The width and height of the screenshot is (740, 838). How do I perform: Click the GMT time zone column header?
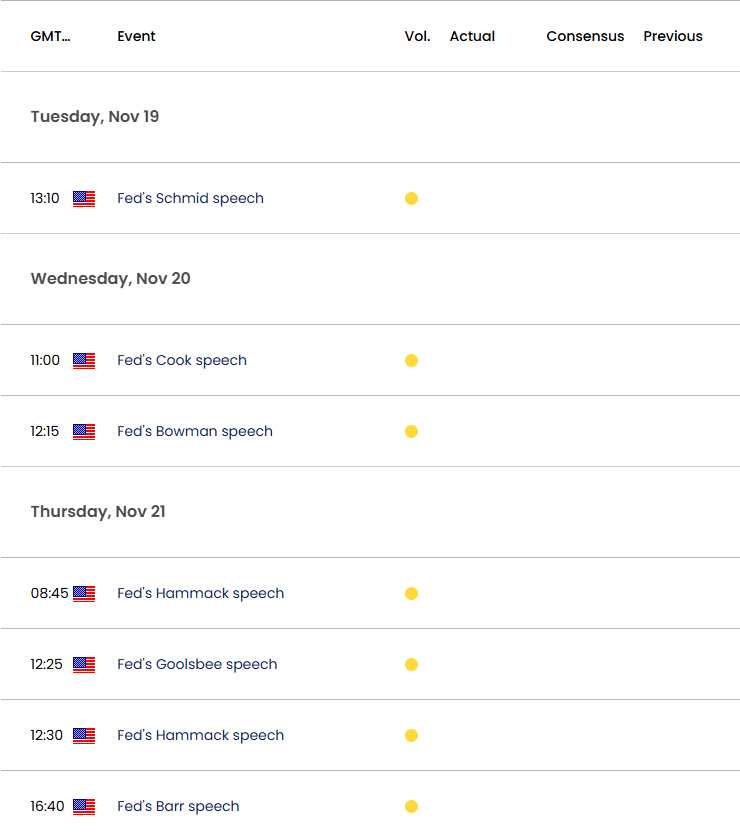(x=50, y=36)
